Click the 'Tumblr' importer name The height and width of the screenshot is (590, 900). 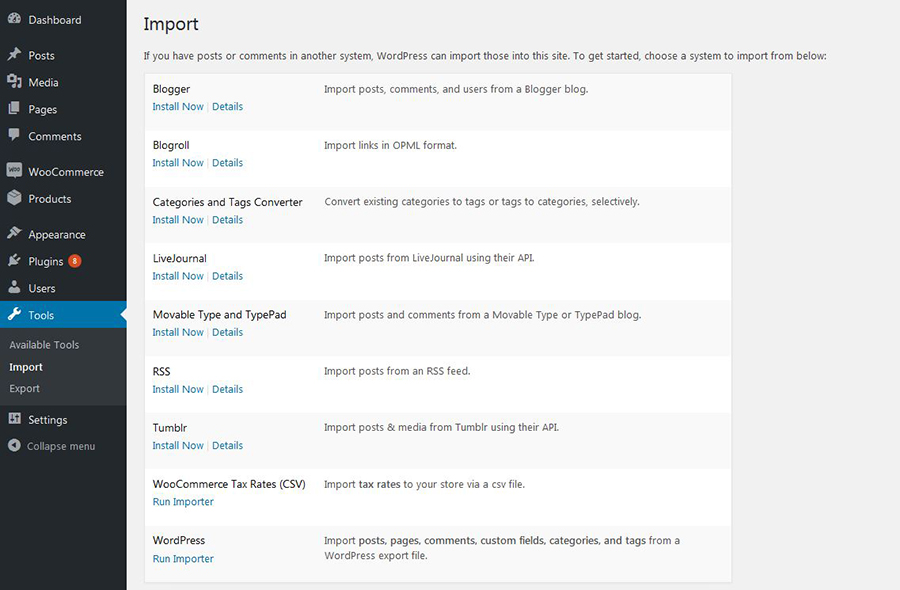[170, 428]
